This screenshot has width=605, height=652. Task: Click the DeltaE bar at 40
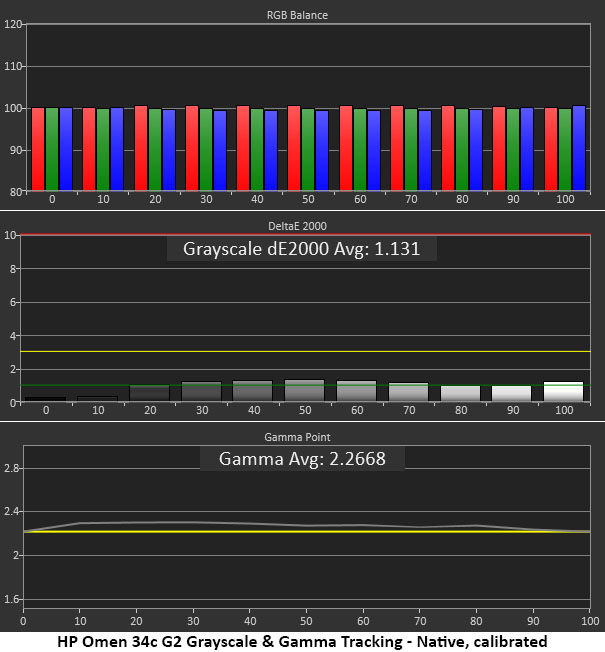[x=252, y=391]
